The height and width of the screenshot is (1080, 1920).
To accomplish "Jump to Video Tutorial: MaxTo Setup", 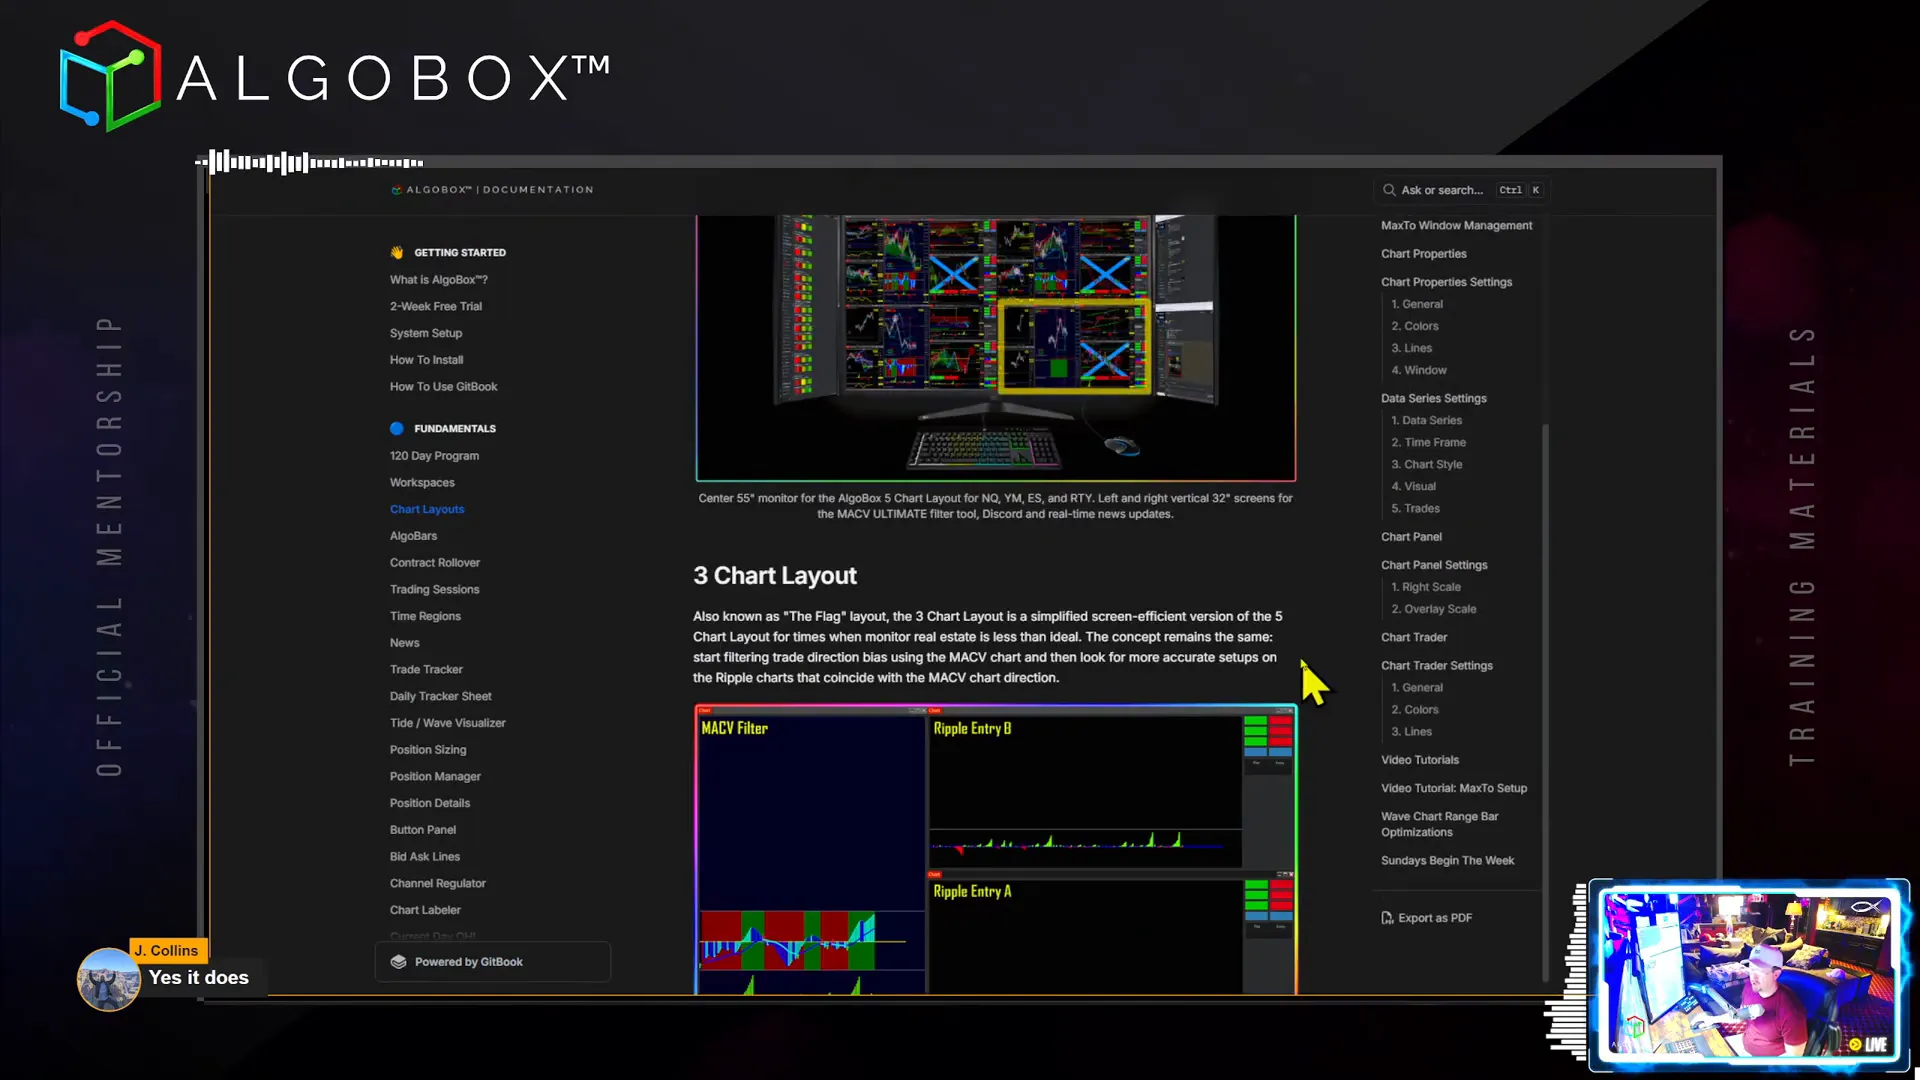I will tap(1454, 788).
